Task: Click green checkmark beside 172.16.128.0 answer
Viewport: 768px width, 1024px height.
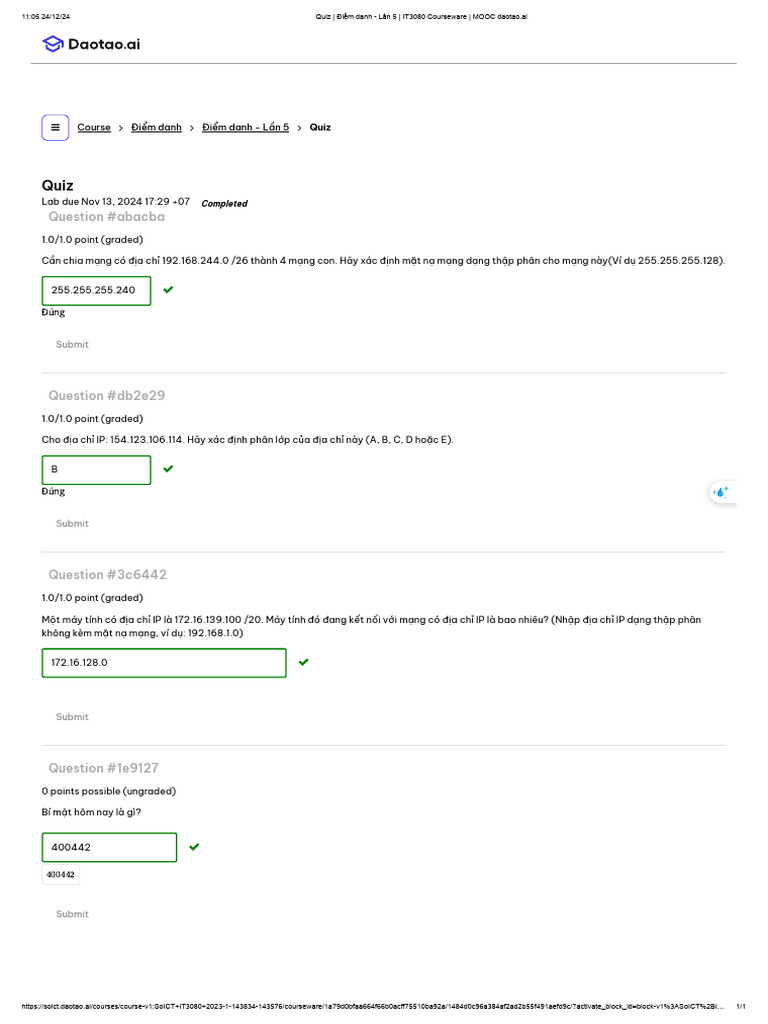Action: [x=303, y=661]
